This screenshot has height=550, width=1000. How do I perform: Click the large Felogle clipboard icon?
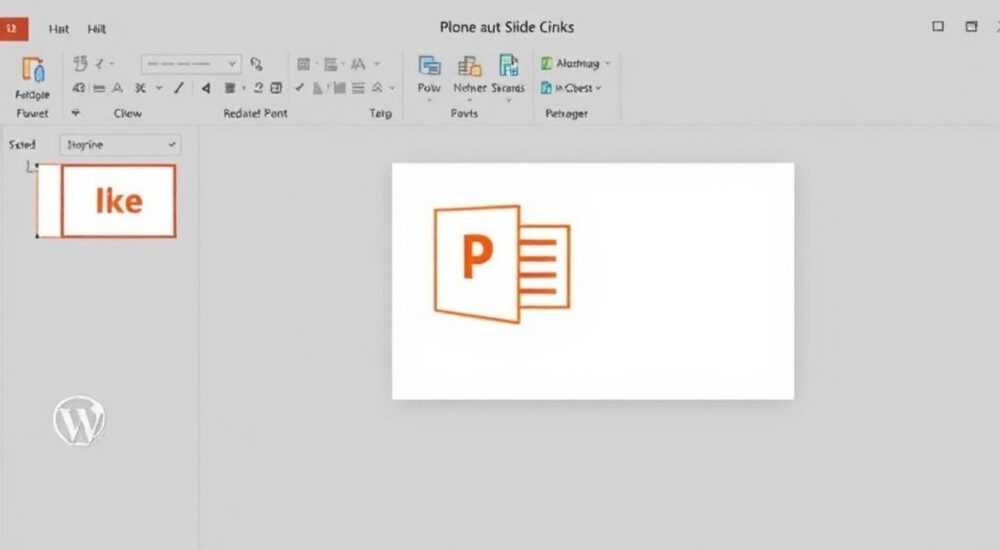click(x=33, y=70)
